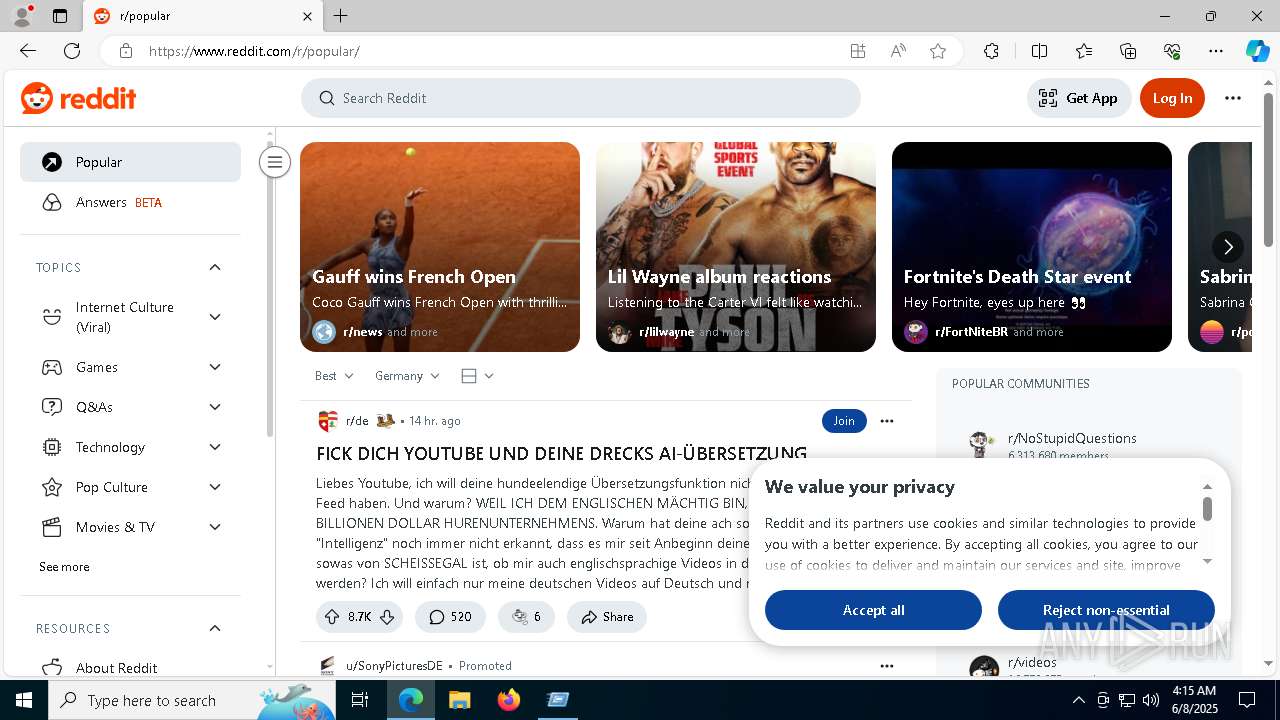The image size is (1280, 720).
Task: Launch Firefox from the taskbar
Action: [x=509, y=700]
